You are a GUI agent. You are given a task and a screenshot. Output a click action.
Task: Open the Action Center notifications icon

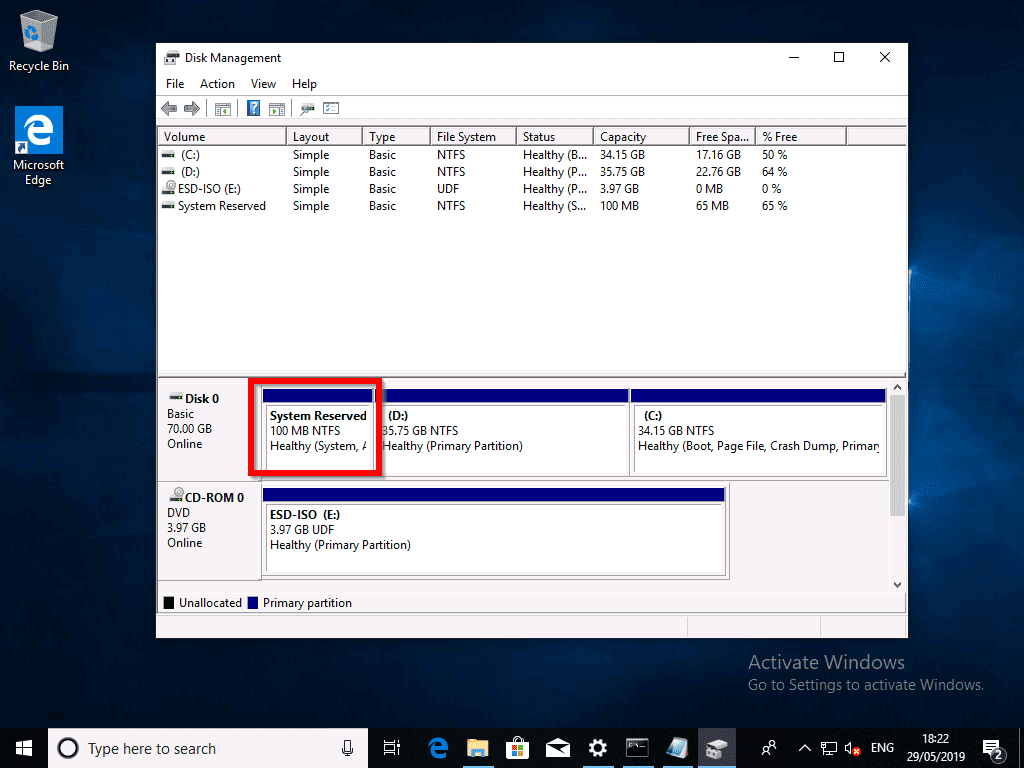coord(993,749)
